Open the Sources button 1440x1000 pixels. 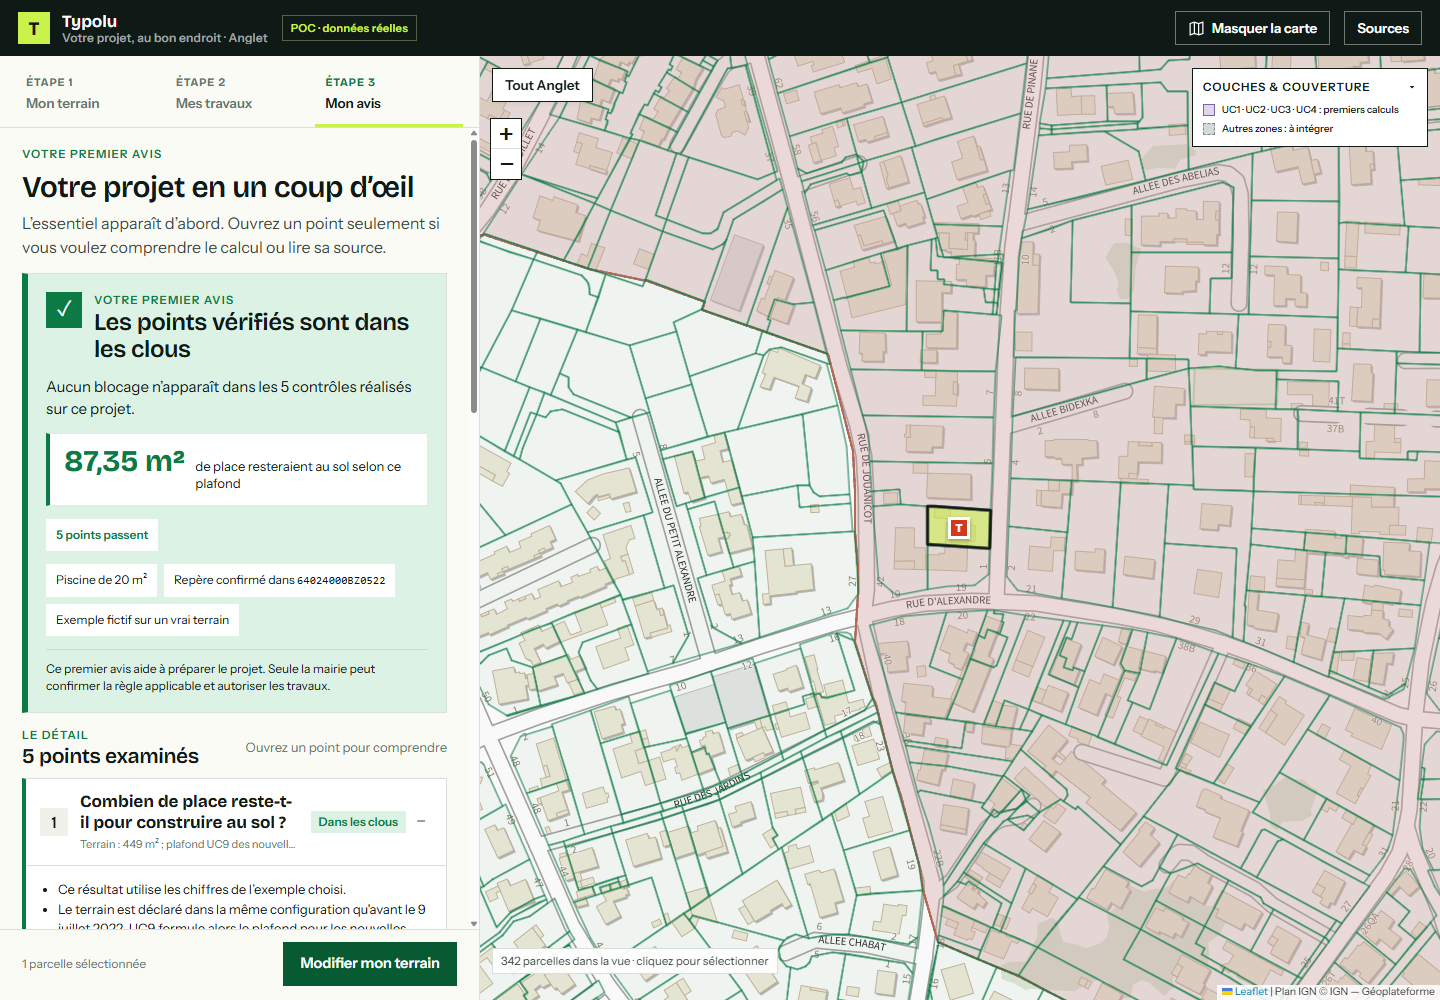pyautogui.click(x=1383, y=28)
